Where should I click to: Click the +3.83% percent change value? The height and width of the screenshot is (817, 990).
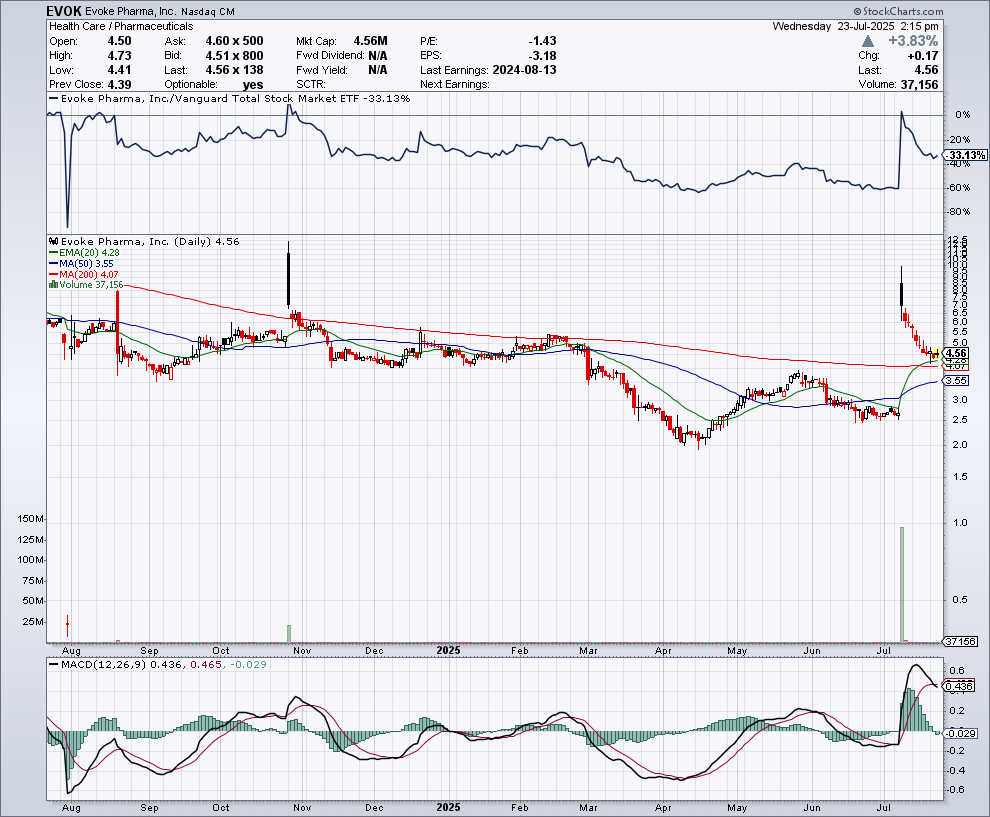913,41
